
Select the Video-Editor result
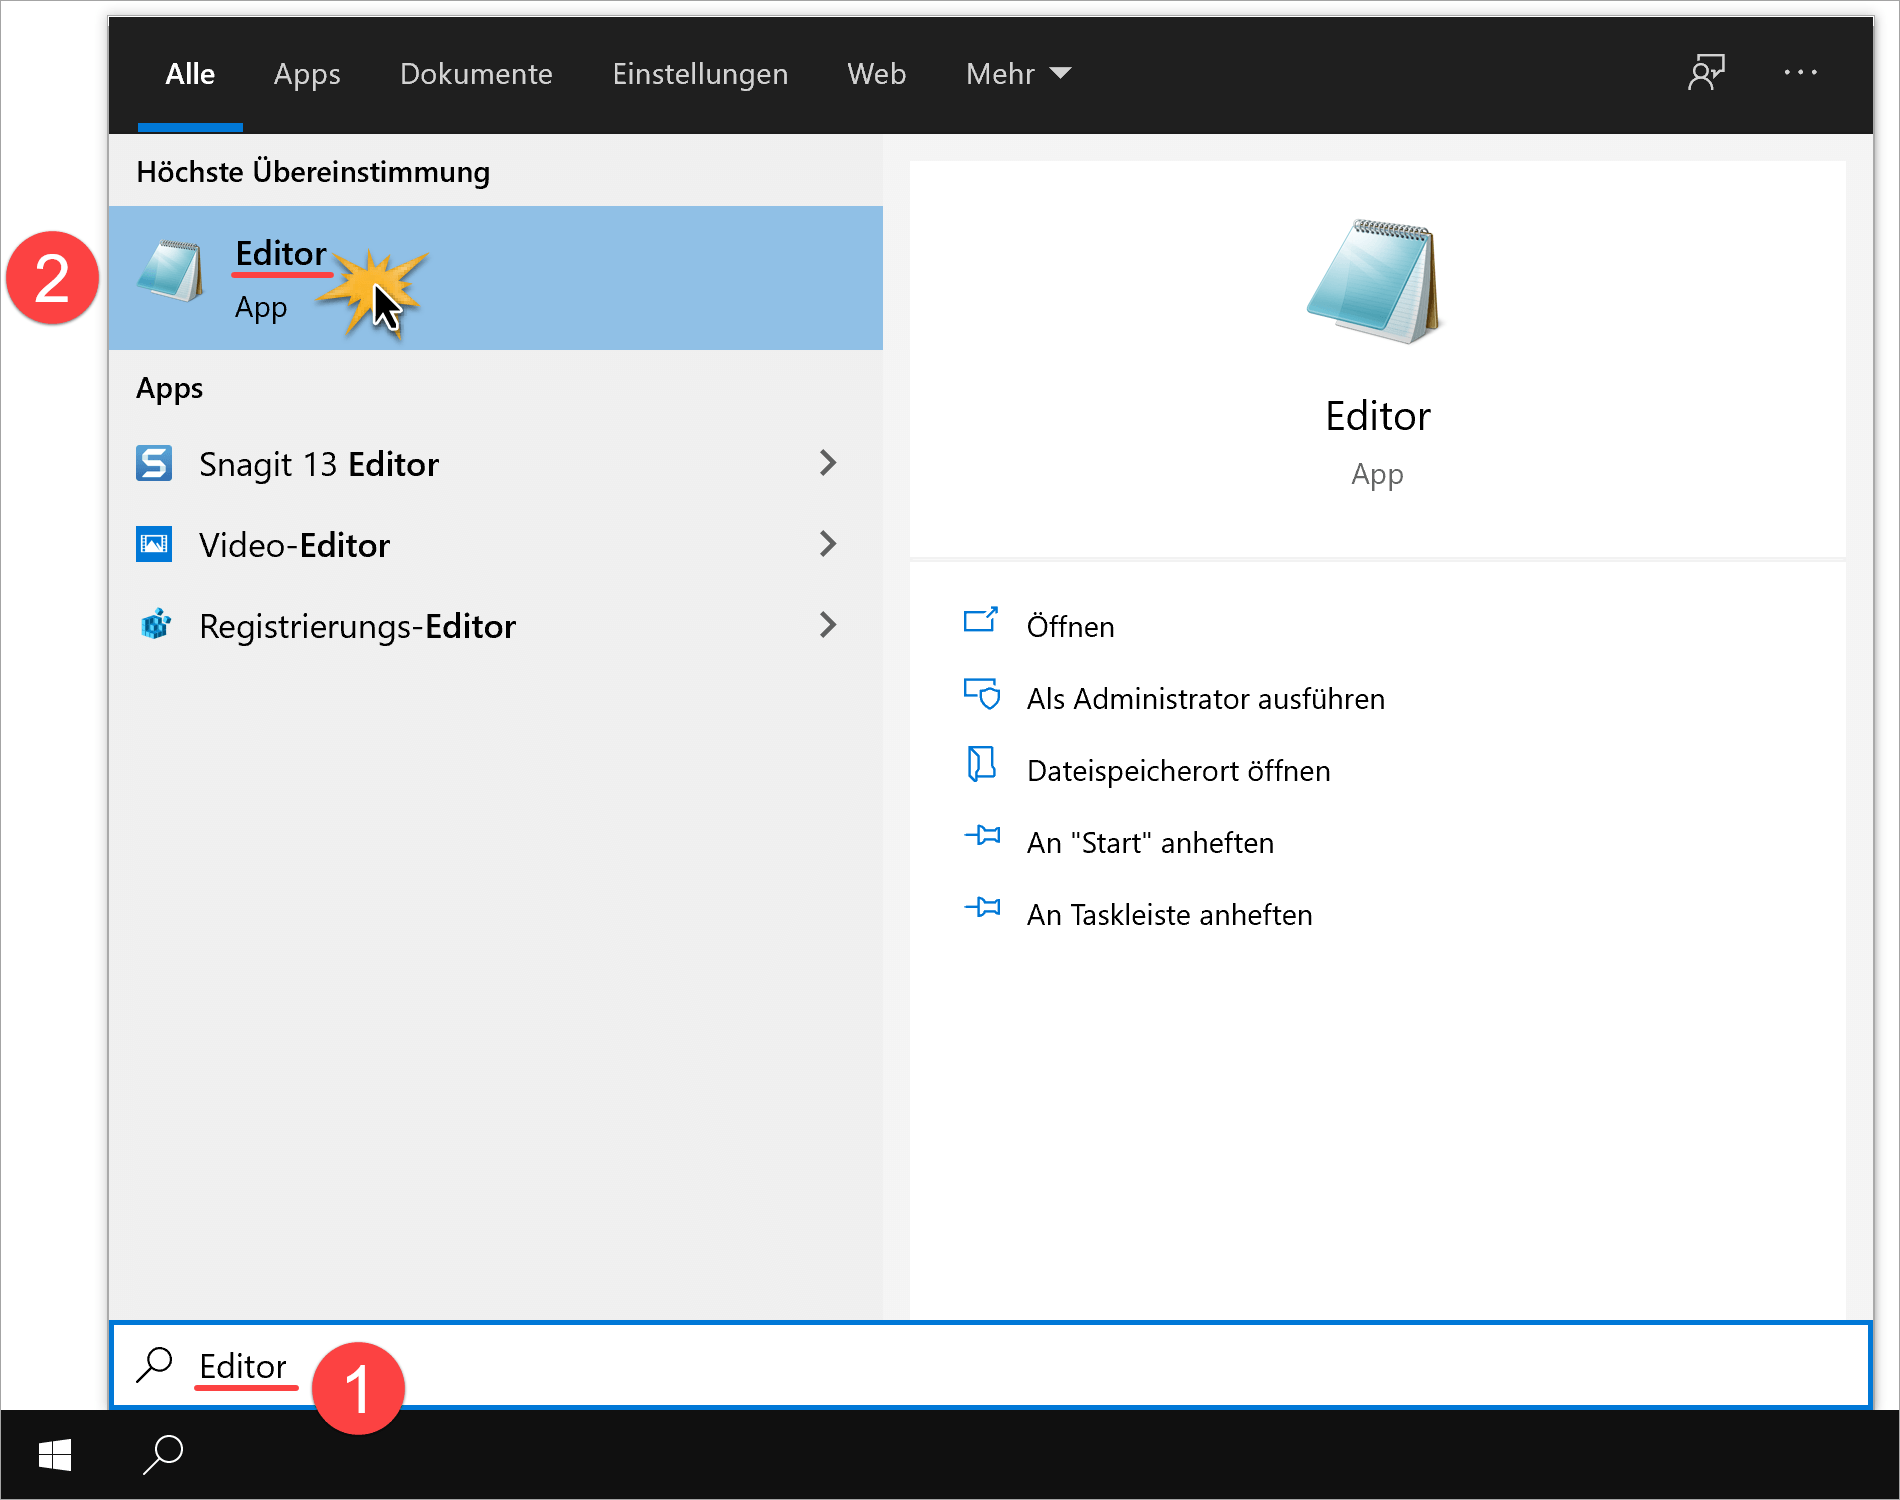(495, 544)
